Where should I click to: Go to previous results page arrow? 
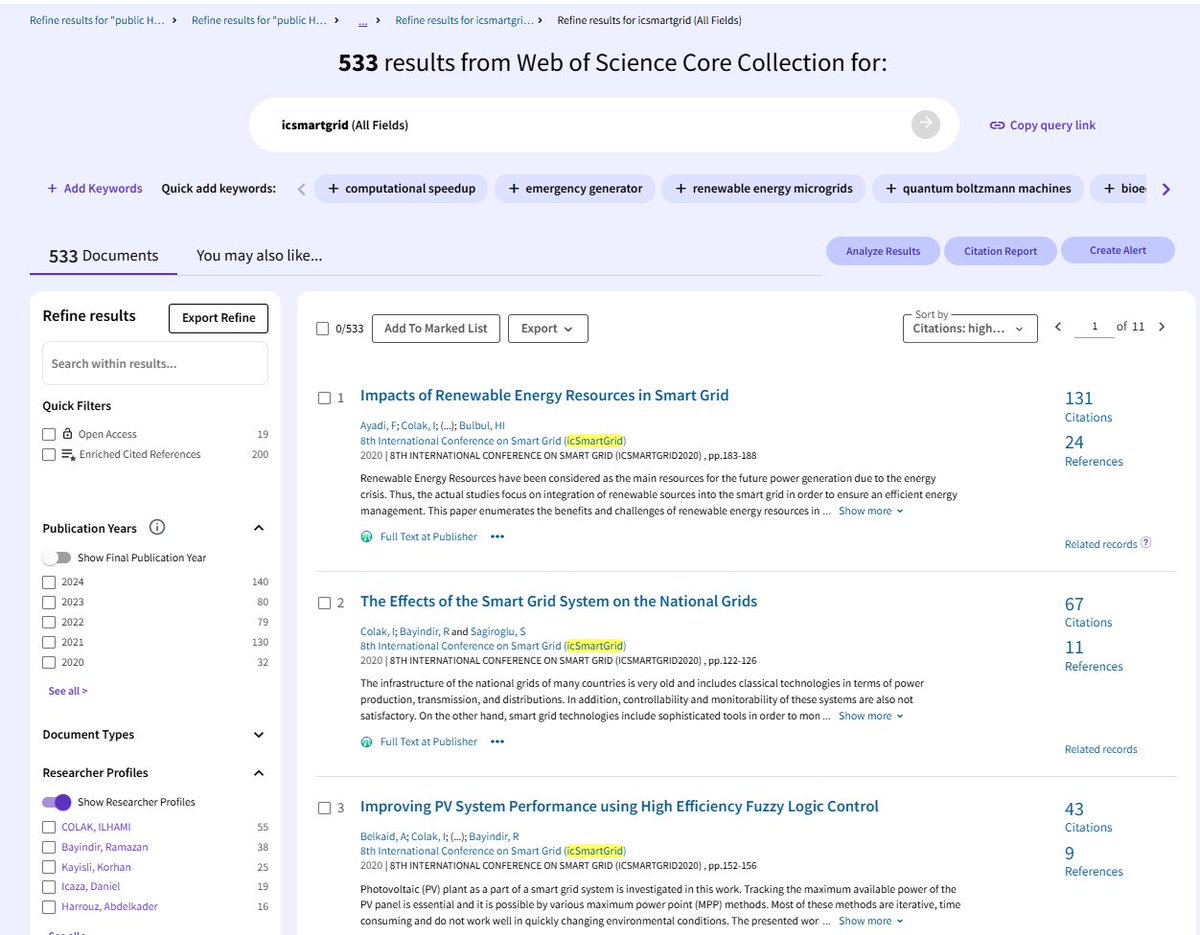click(1058, 327)
